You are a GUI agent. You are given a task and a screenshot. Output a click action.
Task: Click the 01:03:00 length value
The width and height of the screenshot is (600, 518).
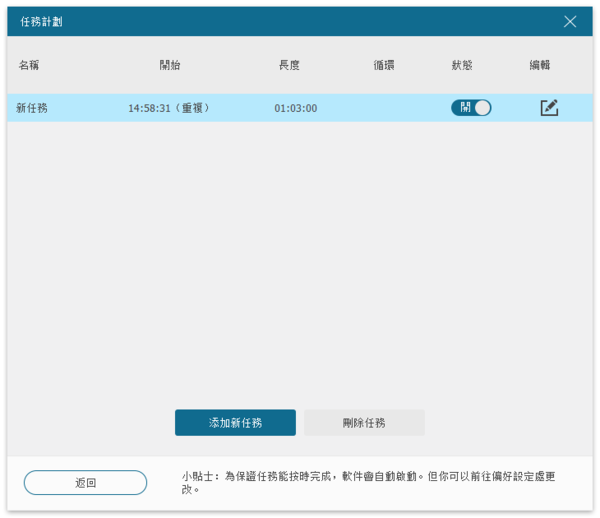click(296, 108)
